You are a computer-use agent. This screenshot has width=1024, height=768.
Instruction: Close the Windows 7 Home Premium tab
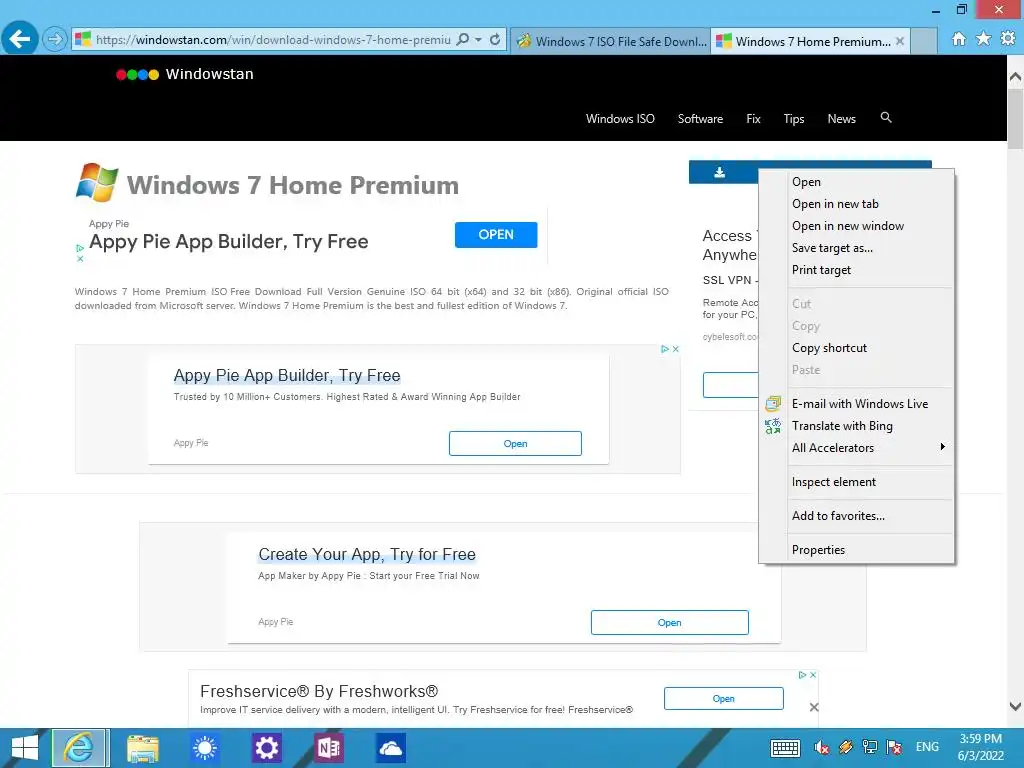(x=900, y=41)
